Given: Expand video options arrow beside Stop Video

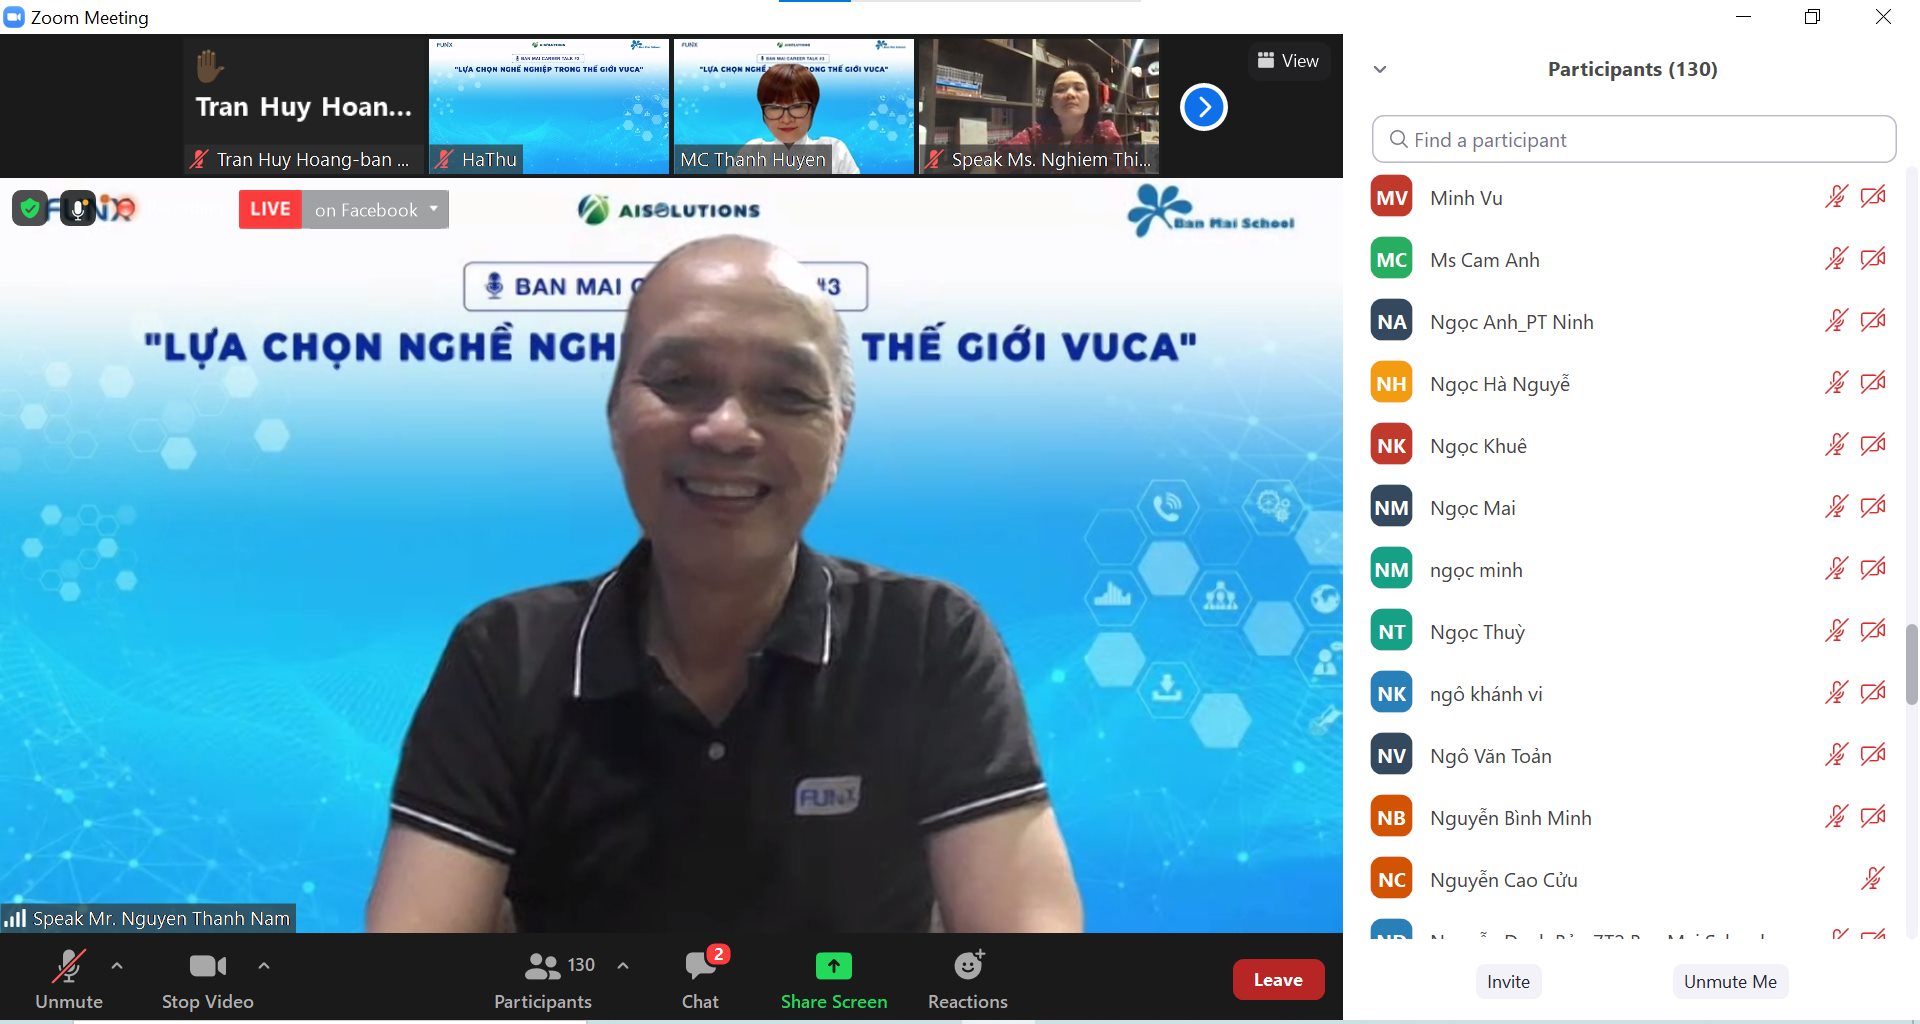Looking at the screenshot, I should tap(264, 966).
